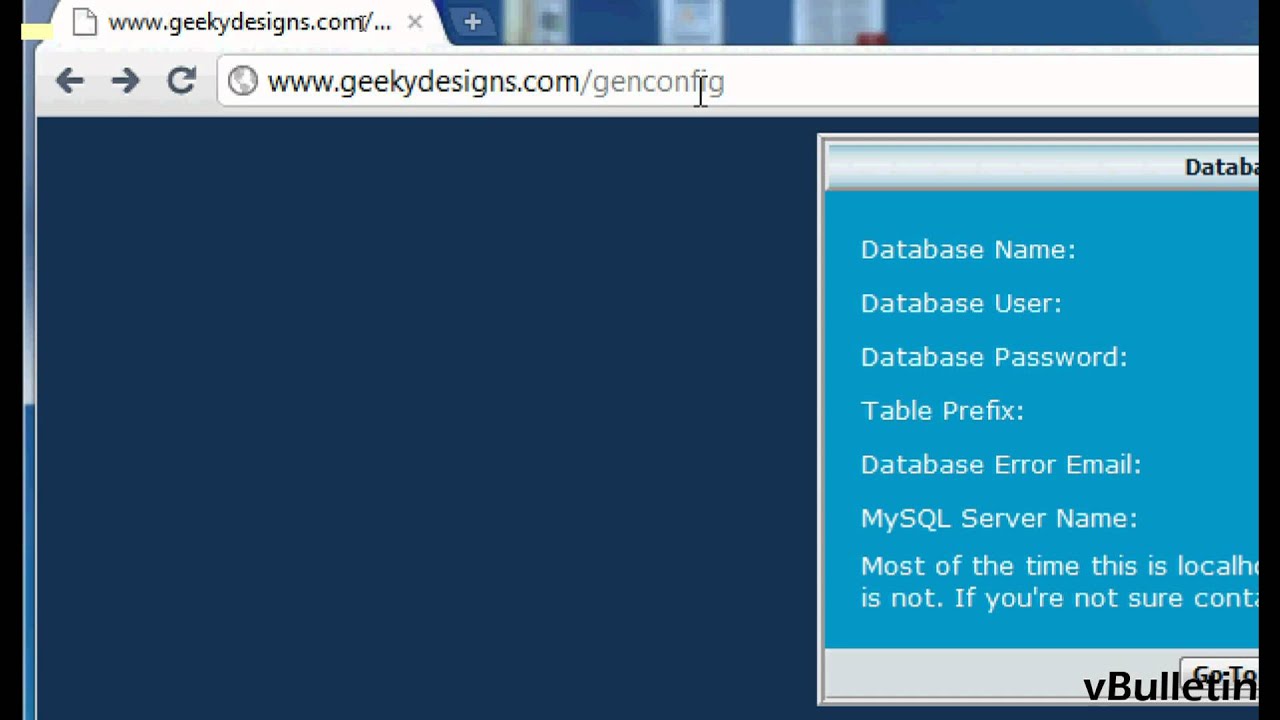Viewport: 1280px width, 720px height.
Task: Click the Database Error Email label
Action: coord(1001,465)
